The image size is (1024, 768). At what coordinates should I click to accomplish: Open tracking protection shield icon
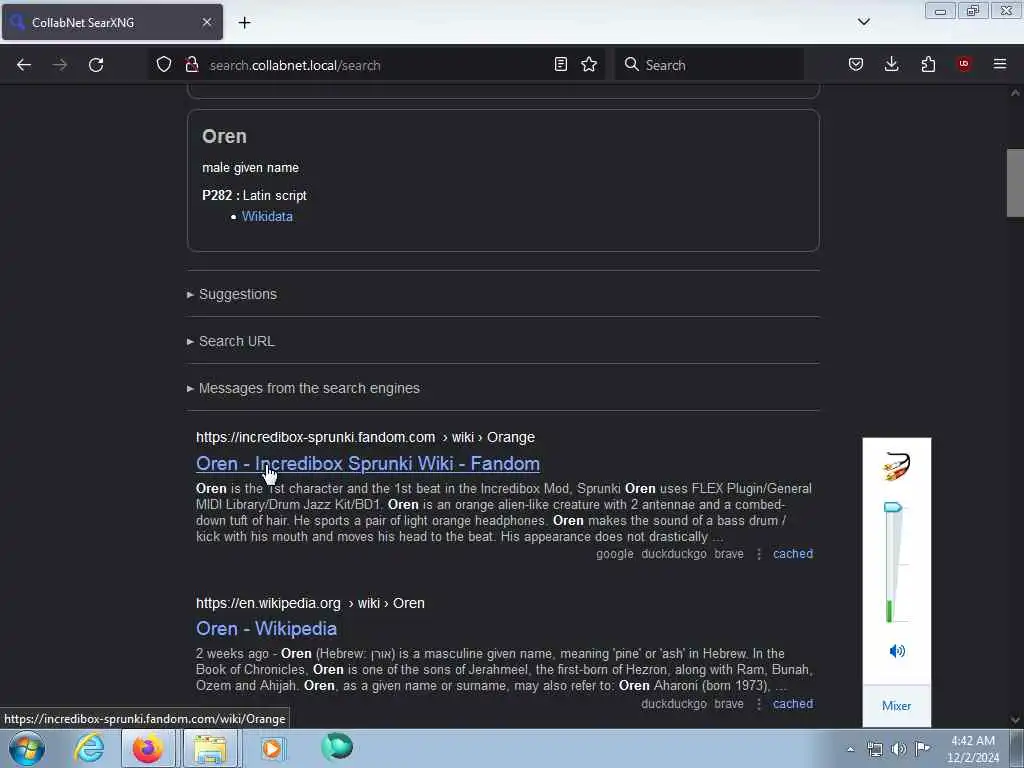point(164,64)
